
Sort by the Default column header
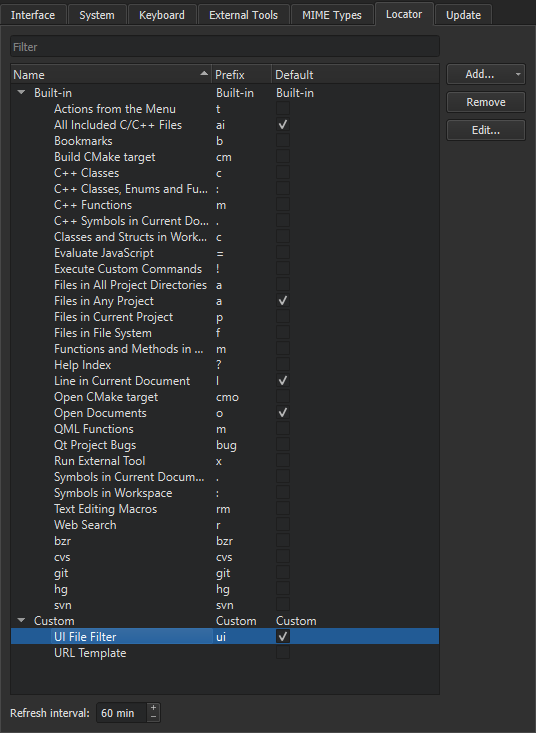355,74
